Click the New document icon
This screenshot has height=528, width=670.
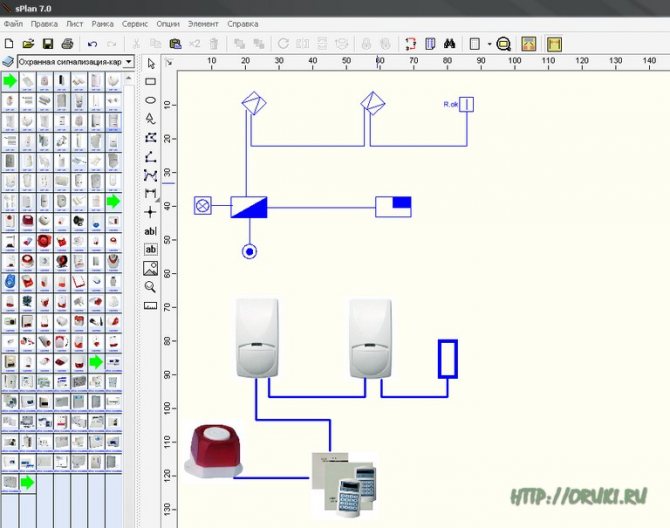[x=10, y=44]
